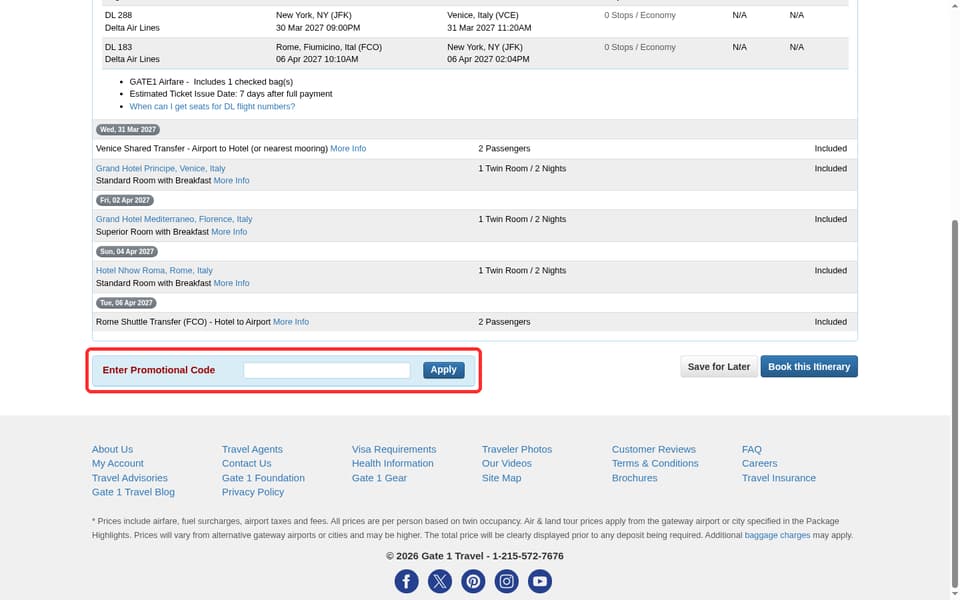960x600 pixels.
Task: Open Careers footer link
Action: point(760,463)
